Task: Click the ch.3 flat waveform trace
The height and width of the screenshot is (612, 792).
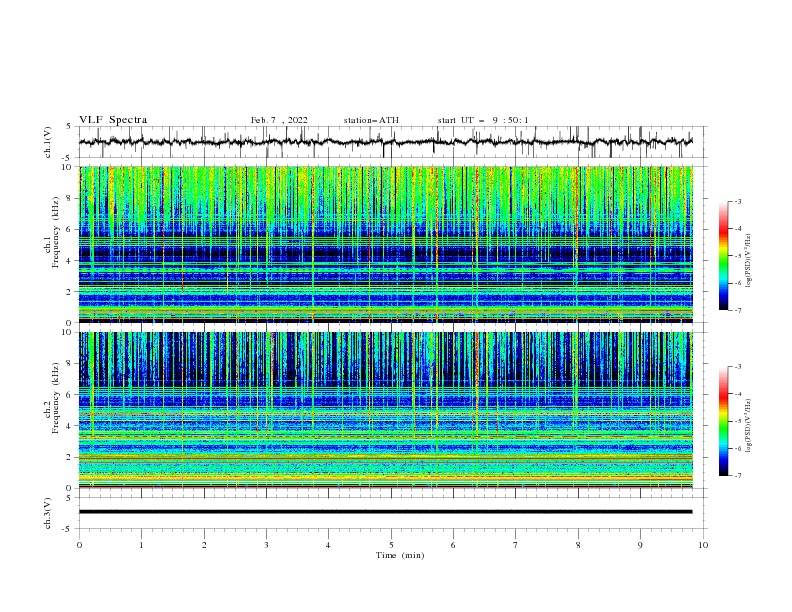Action: click(x=385, y=512)
